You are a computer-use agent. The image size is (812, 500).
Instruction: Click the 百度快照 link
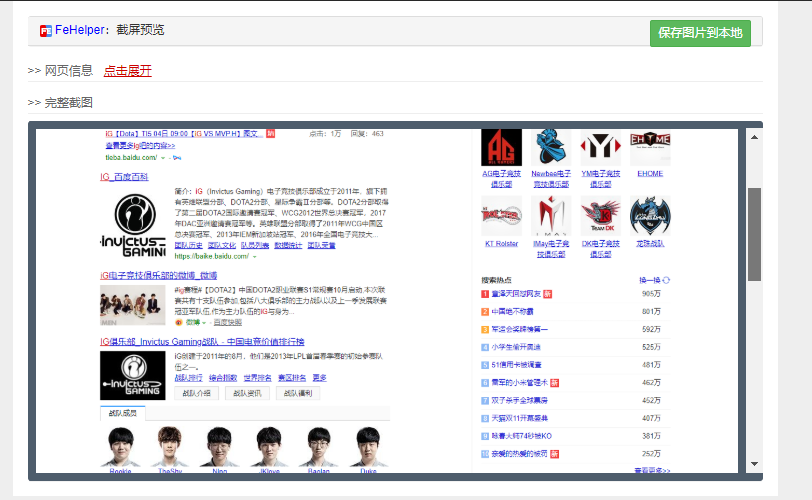[227, 322]
